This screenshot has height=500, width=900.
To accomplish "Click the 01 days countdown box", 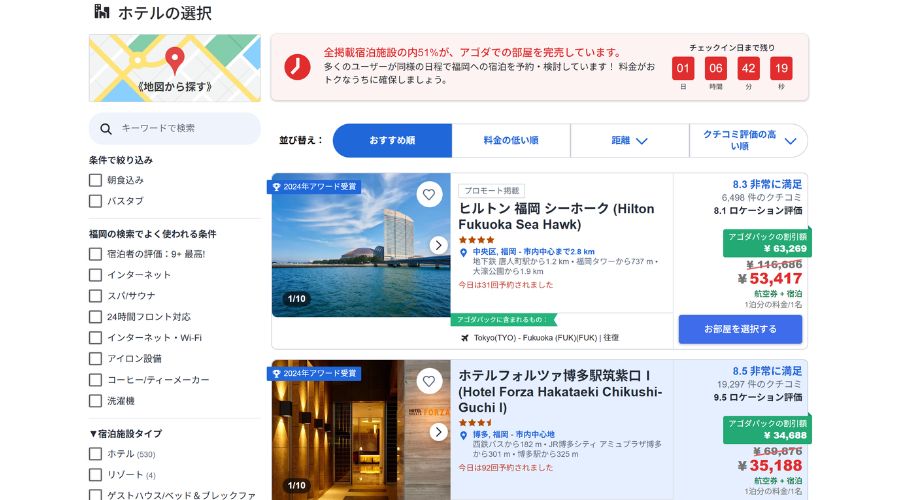I will coord(683,68).
